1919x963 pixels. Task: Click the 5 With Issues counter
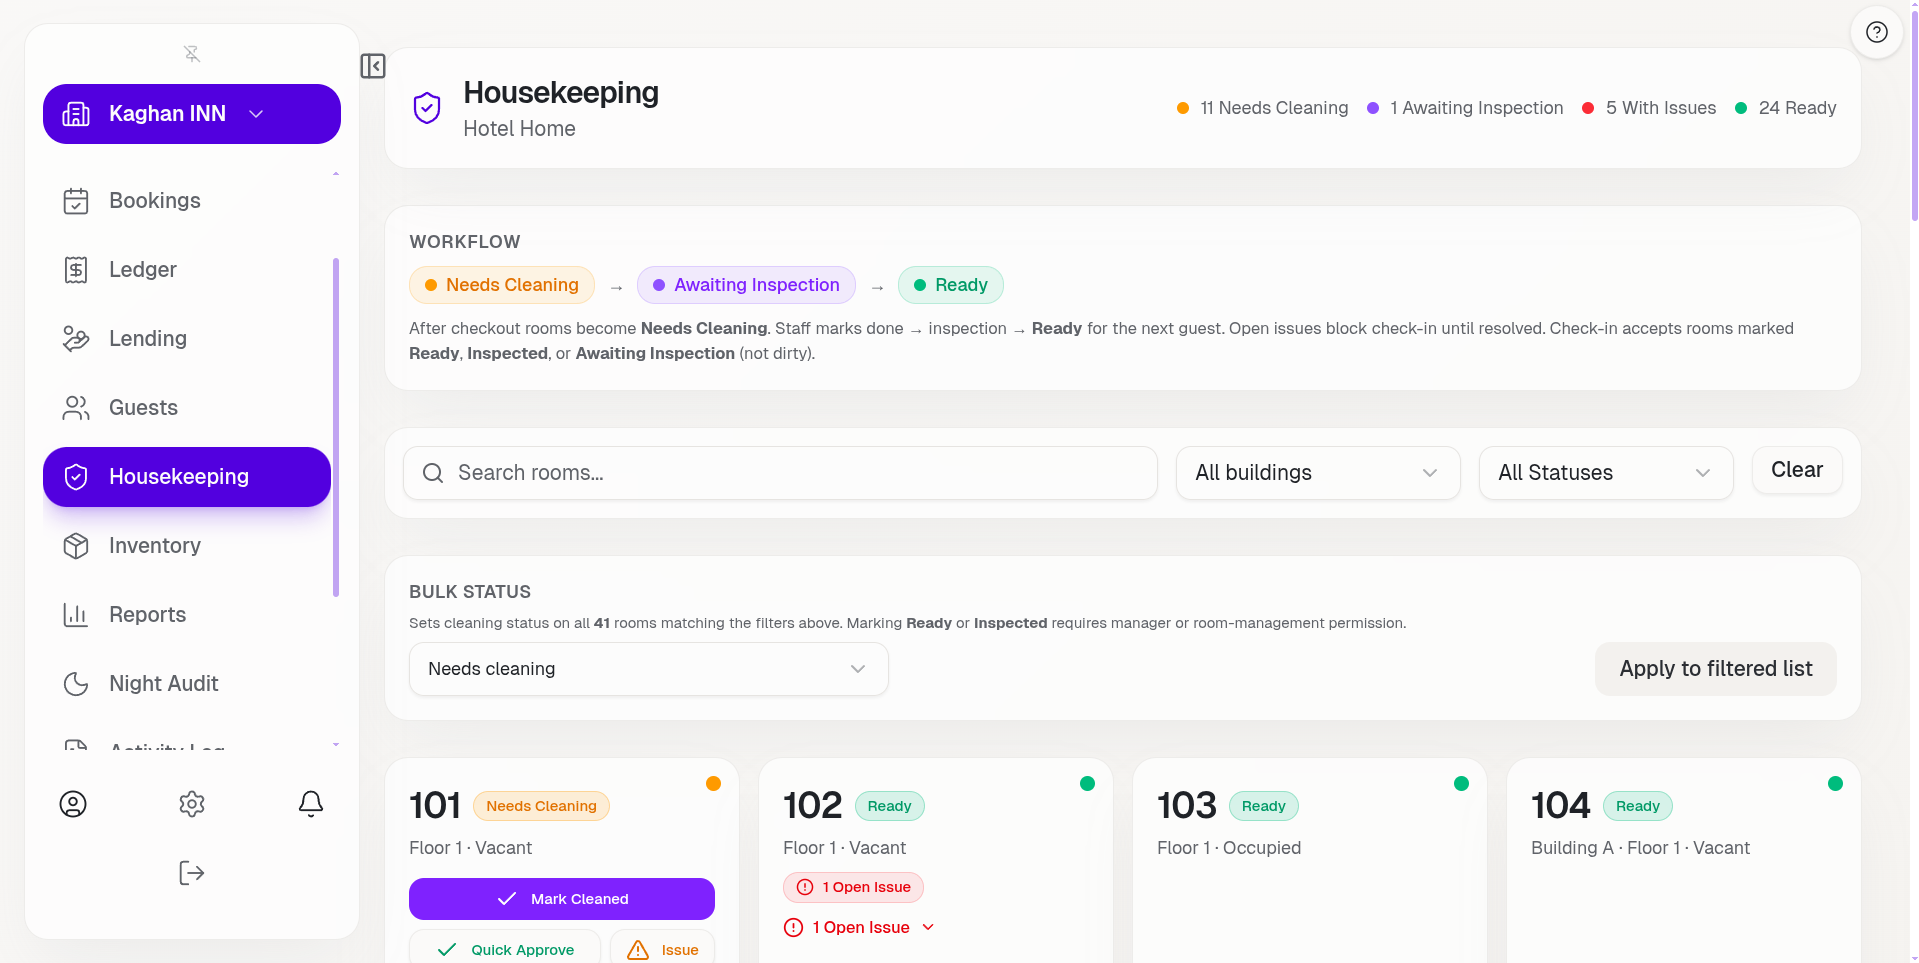point(1649,108)
